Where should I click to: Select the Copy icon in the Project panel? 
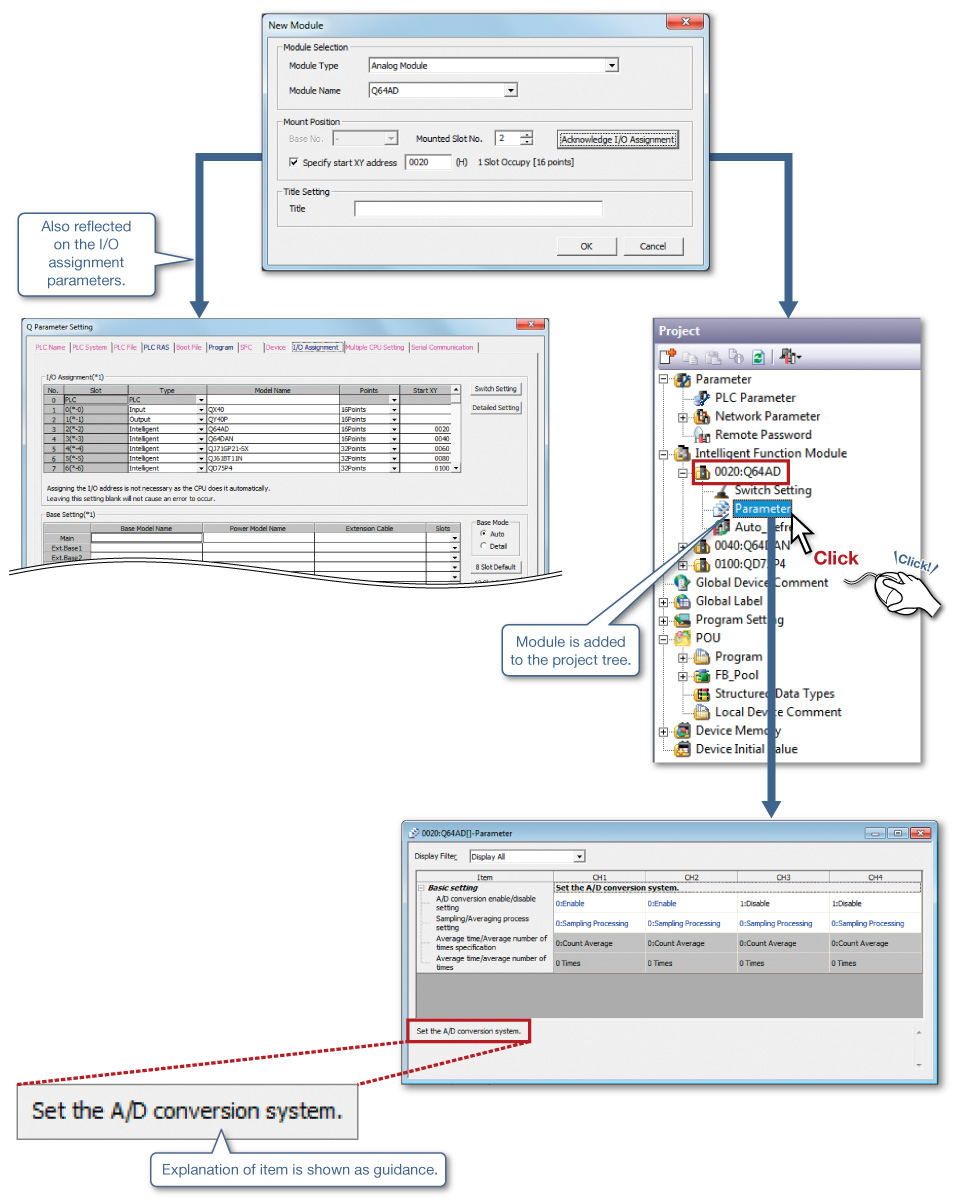pyautogui.click(x=692, y=356)
